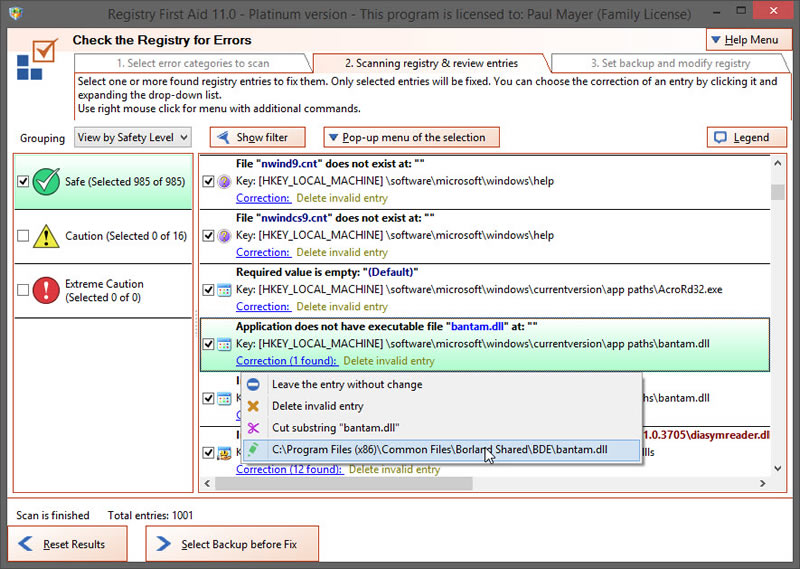This screenshot has height=569, width=800.
Task: Switch to tab 1. Select error categories to scan
Action: [193, 63]
